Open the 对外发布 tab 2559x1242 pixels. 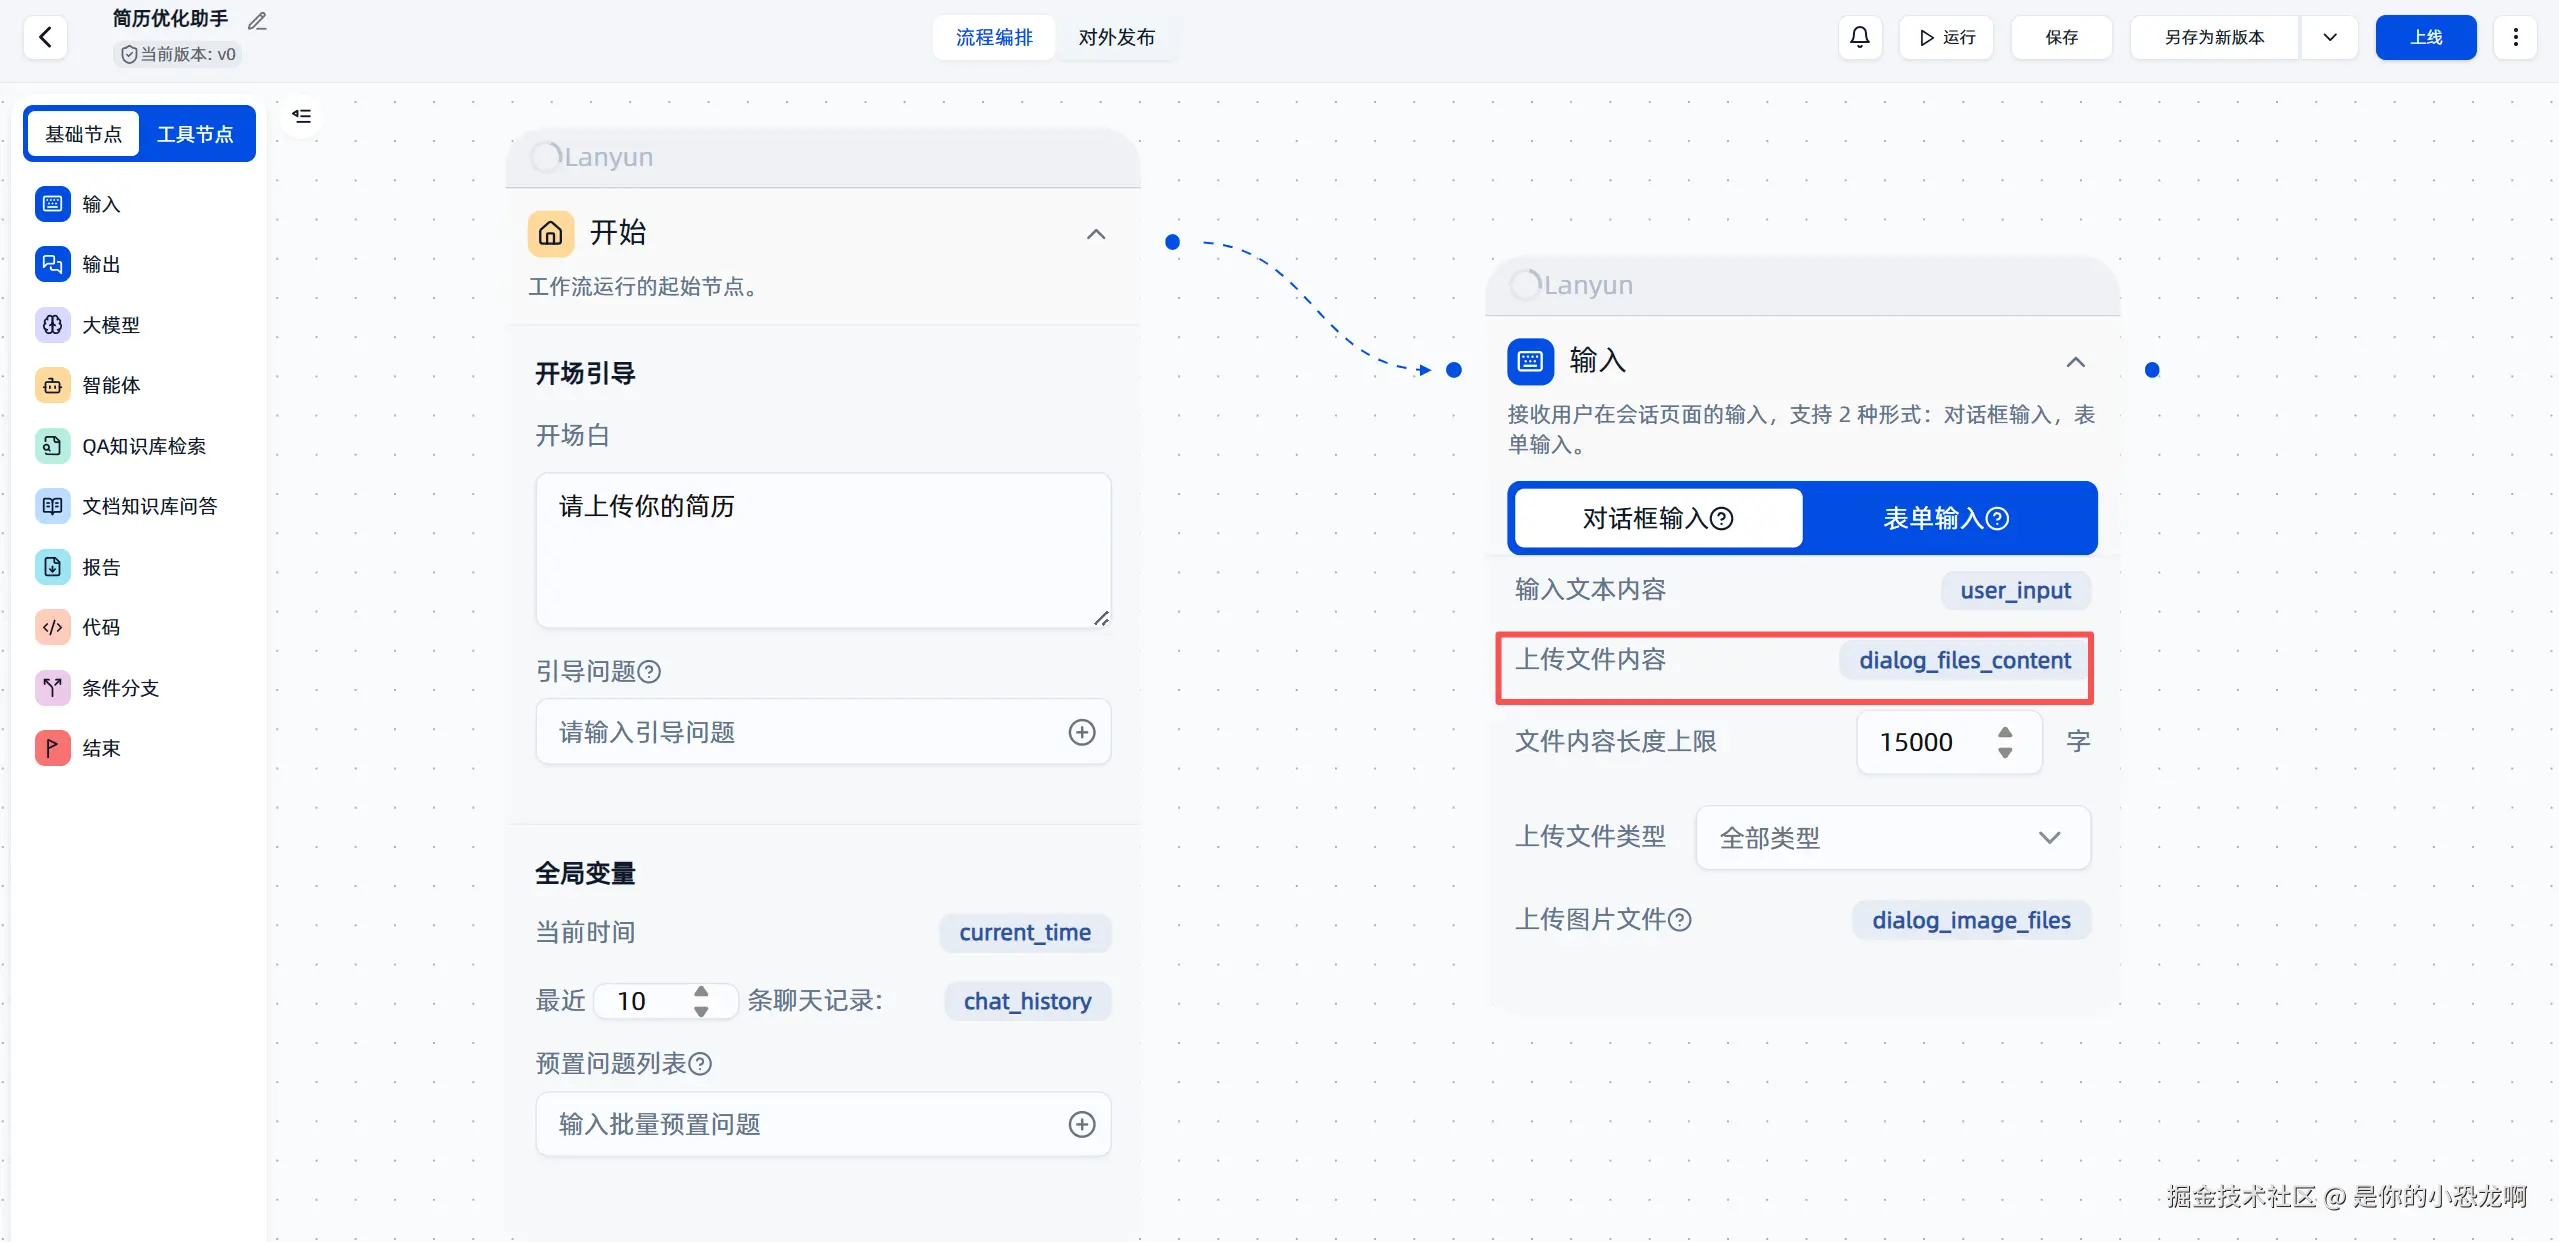click(x=1116, y=38)
